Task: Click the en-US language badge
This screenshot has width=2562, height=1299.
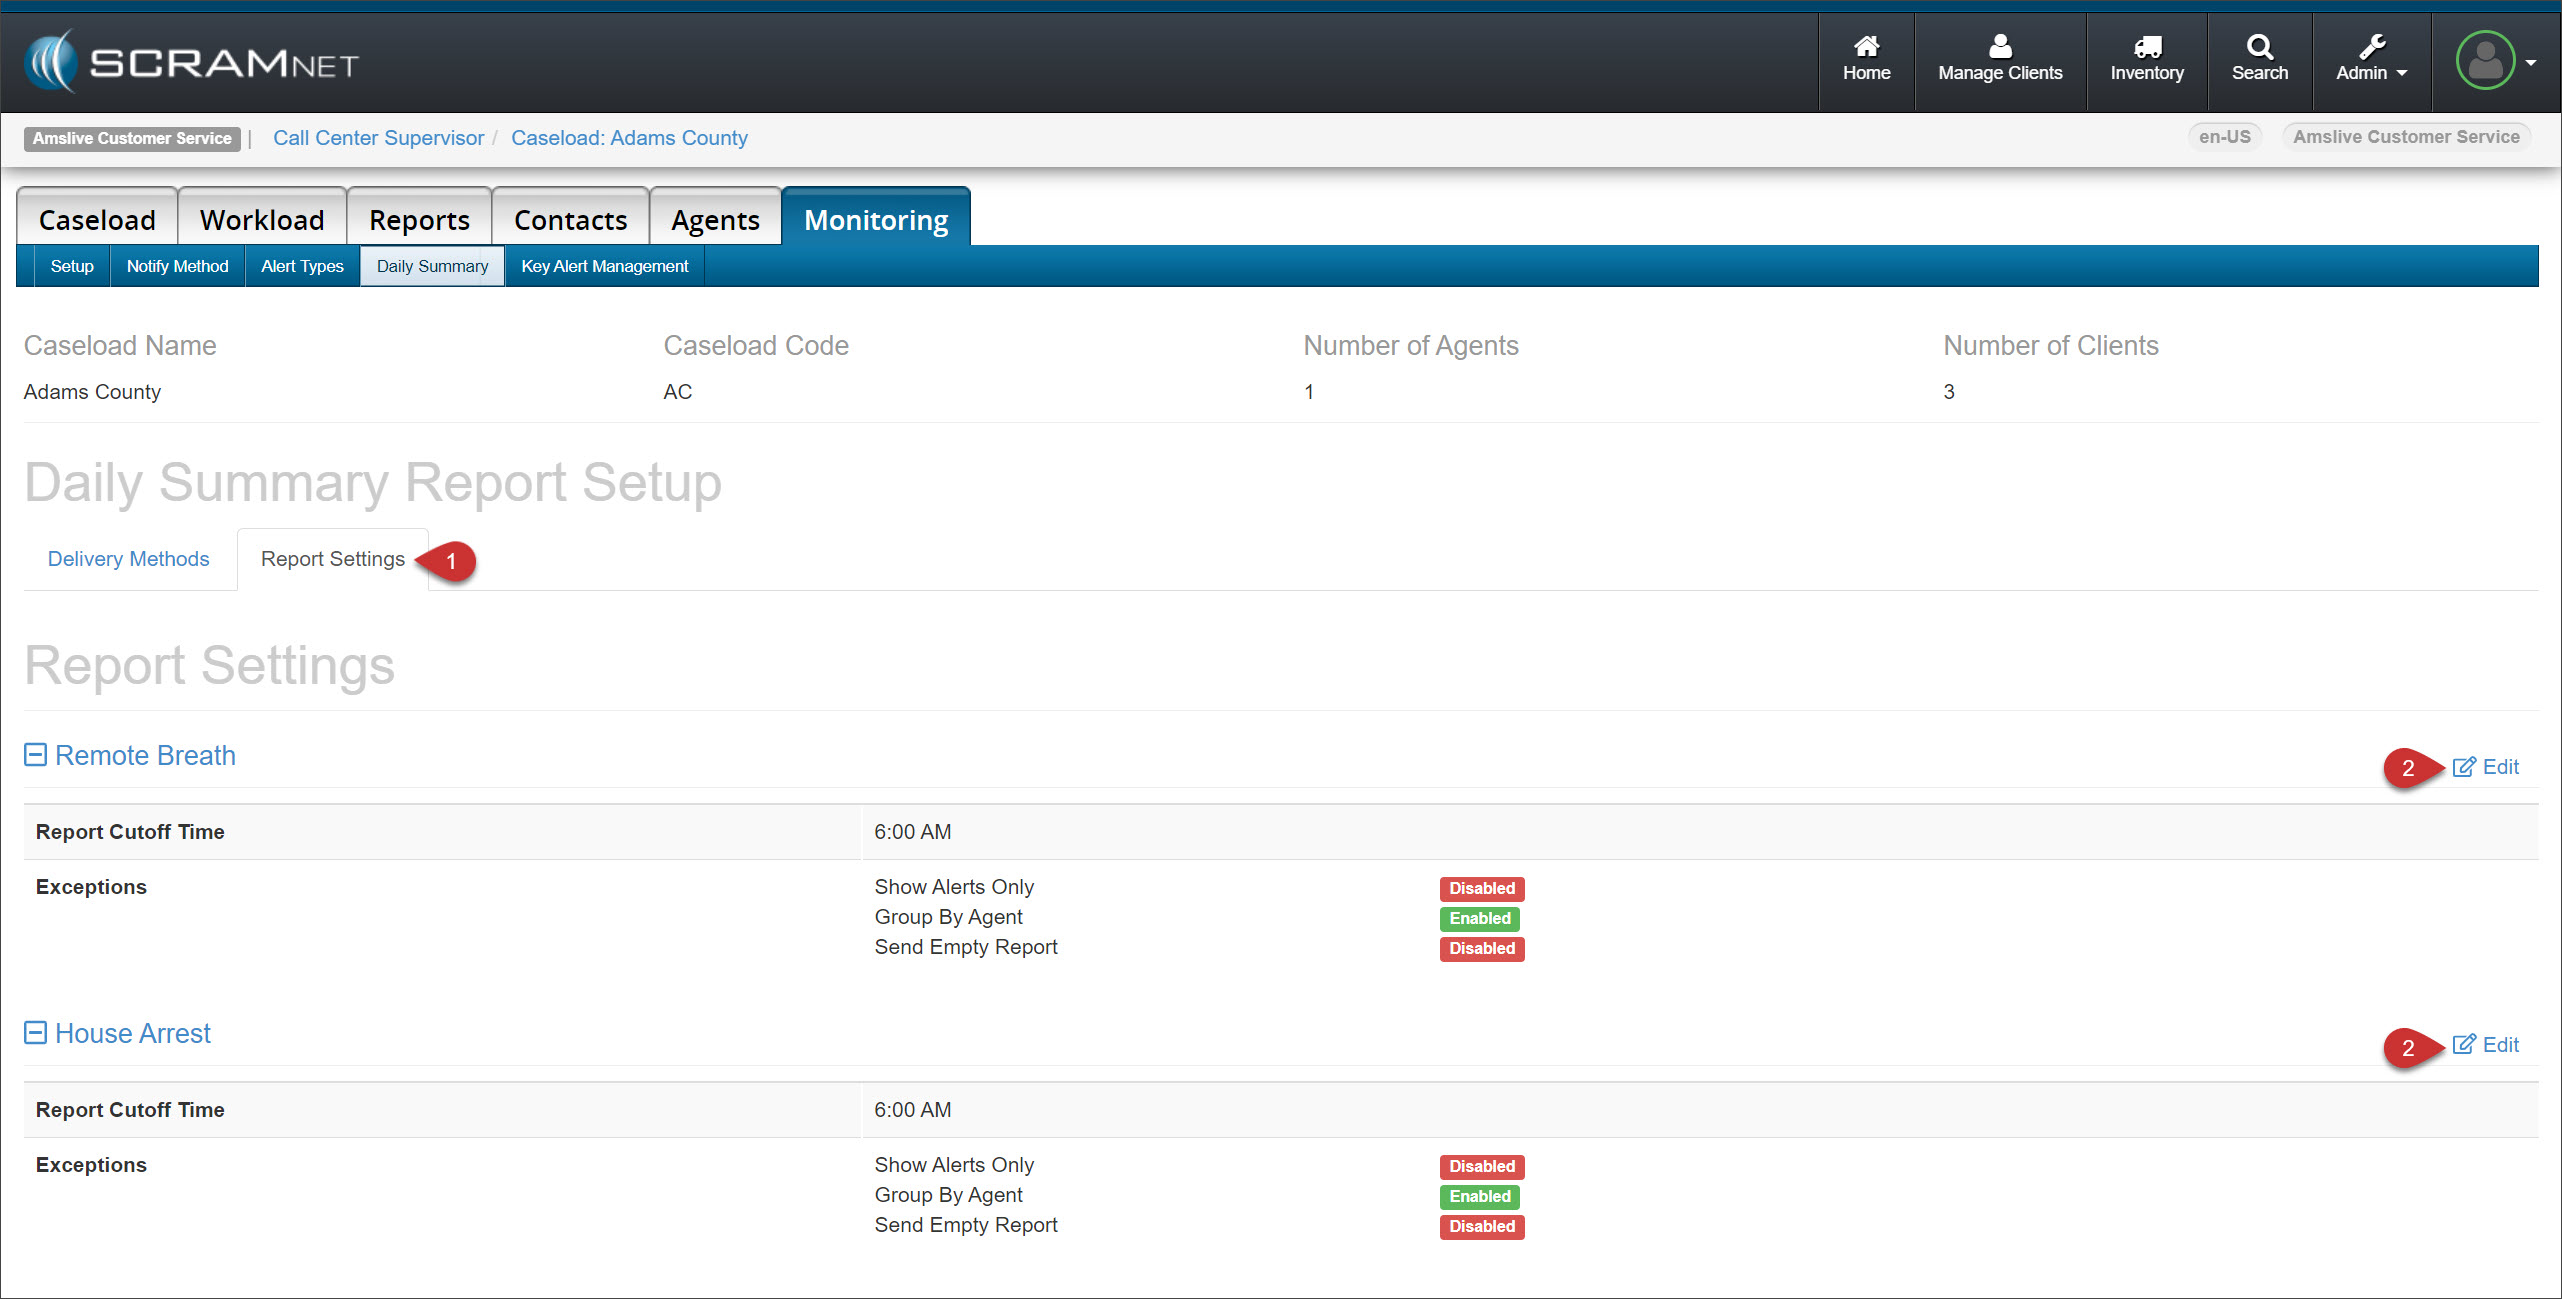Action: [x=2224, y=137]
